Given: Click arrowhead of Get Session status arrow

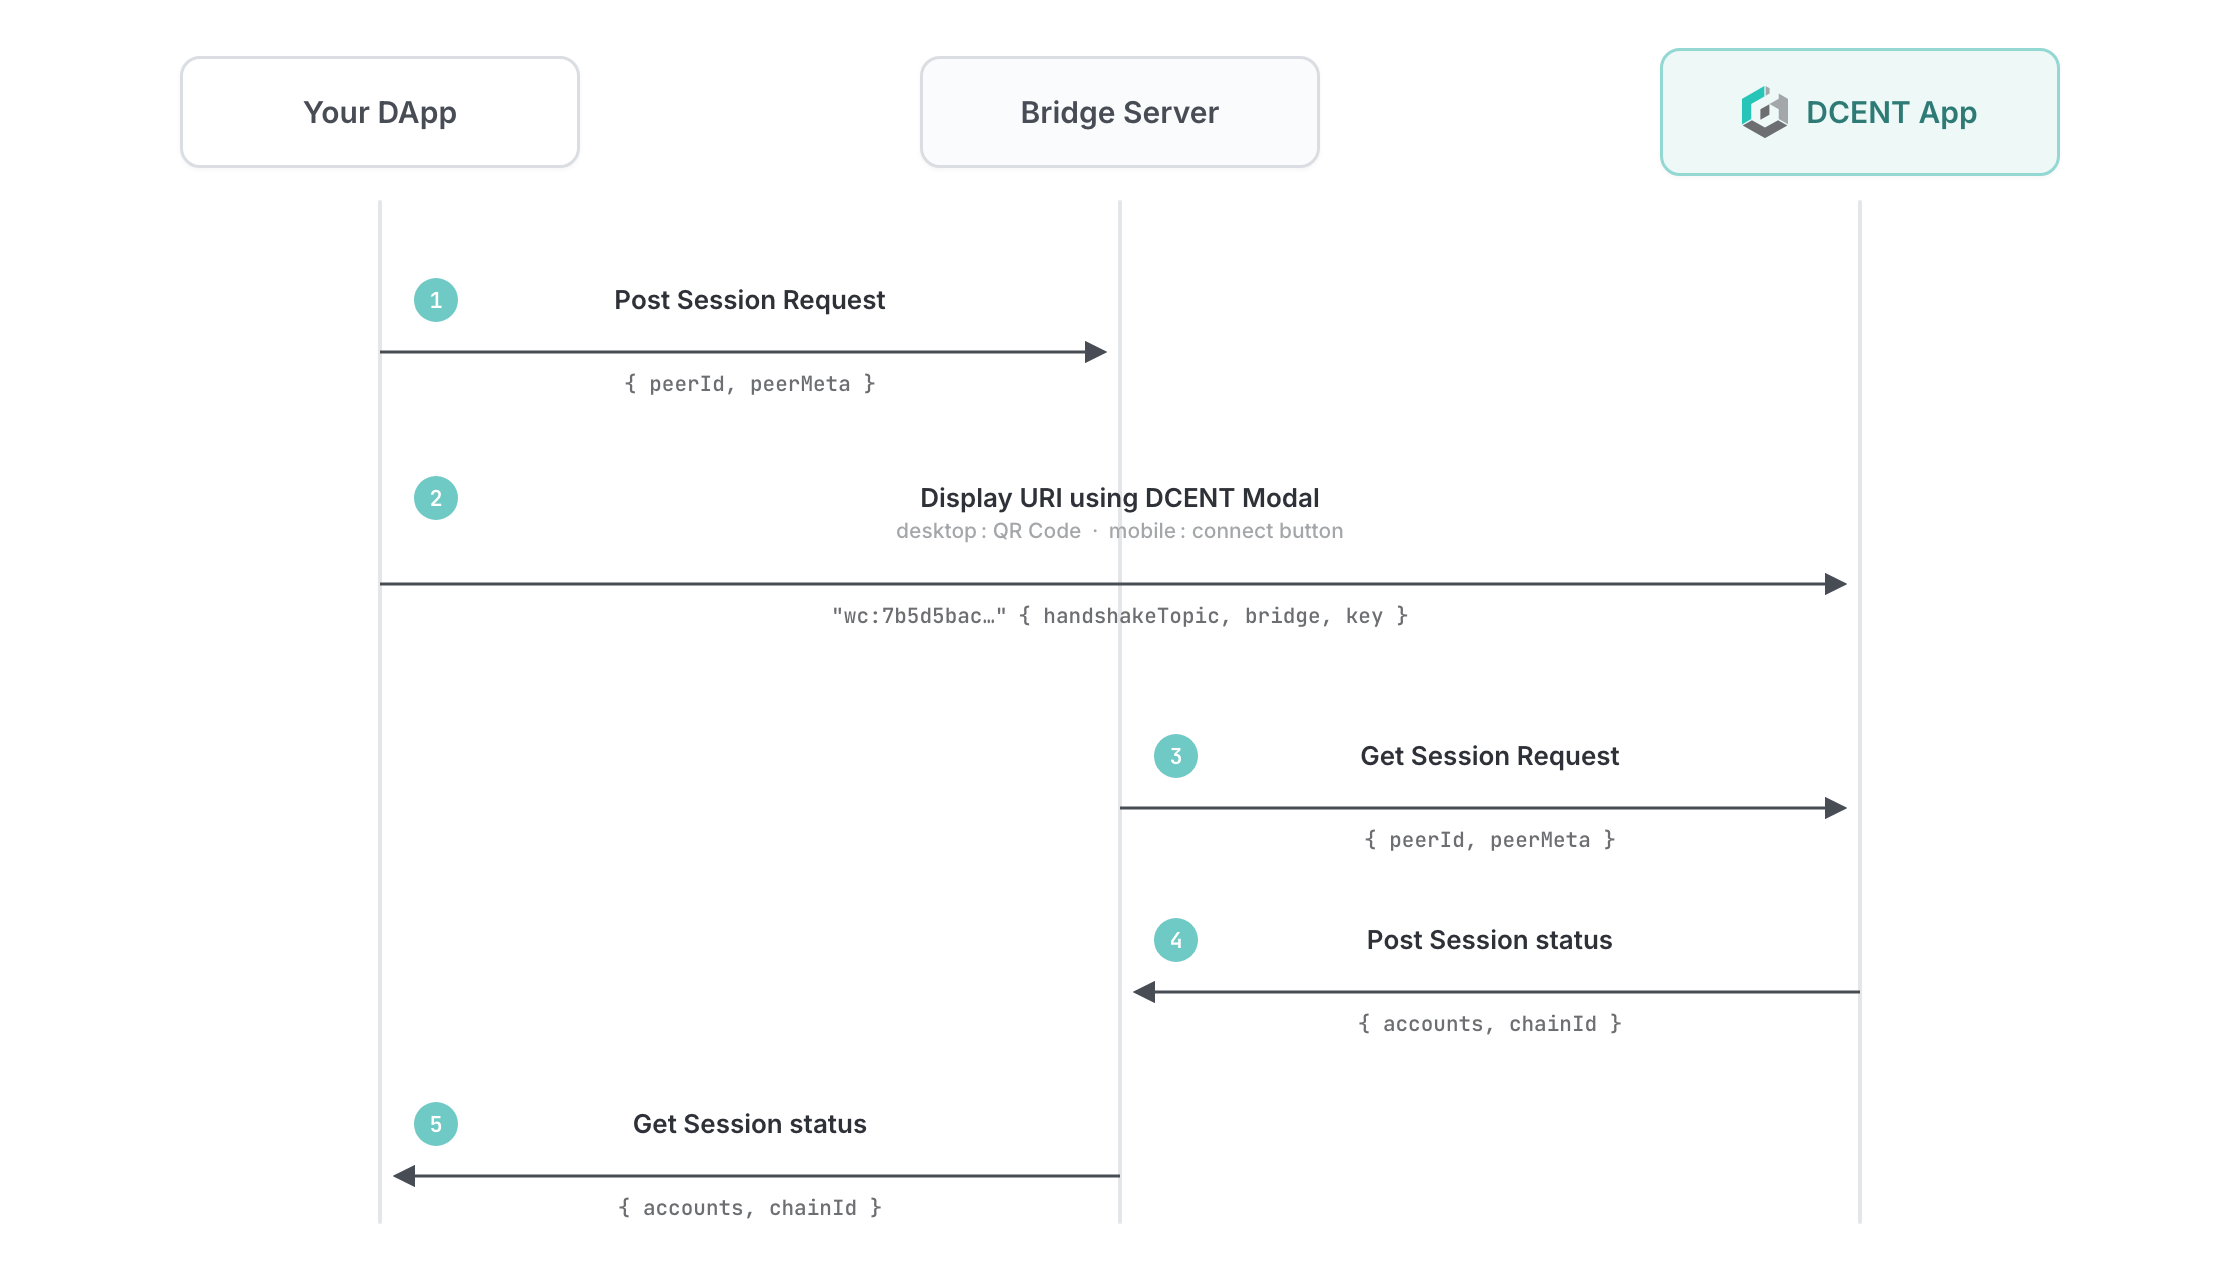Looking at the screenshot, I should point(404,1176).
